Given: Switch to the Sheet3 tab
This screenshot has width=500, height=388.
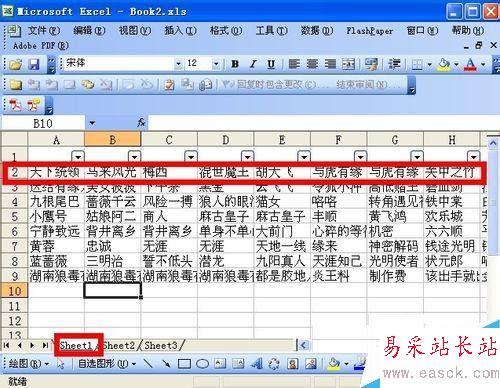Looking at the screenshot, I should [161, 345].
